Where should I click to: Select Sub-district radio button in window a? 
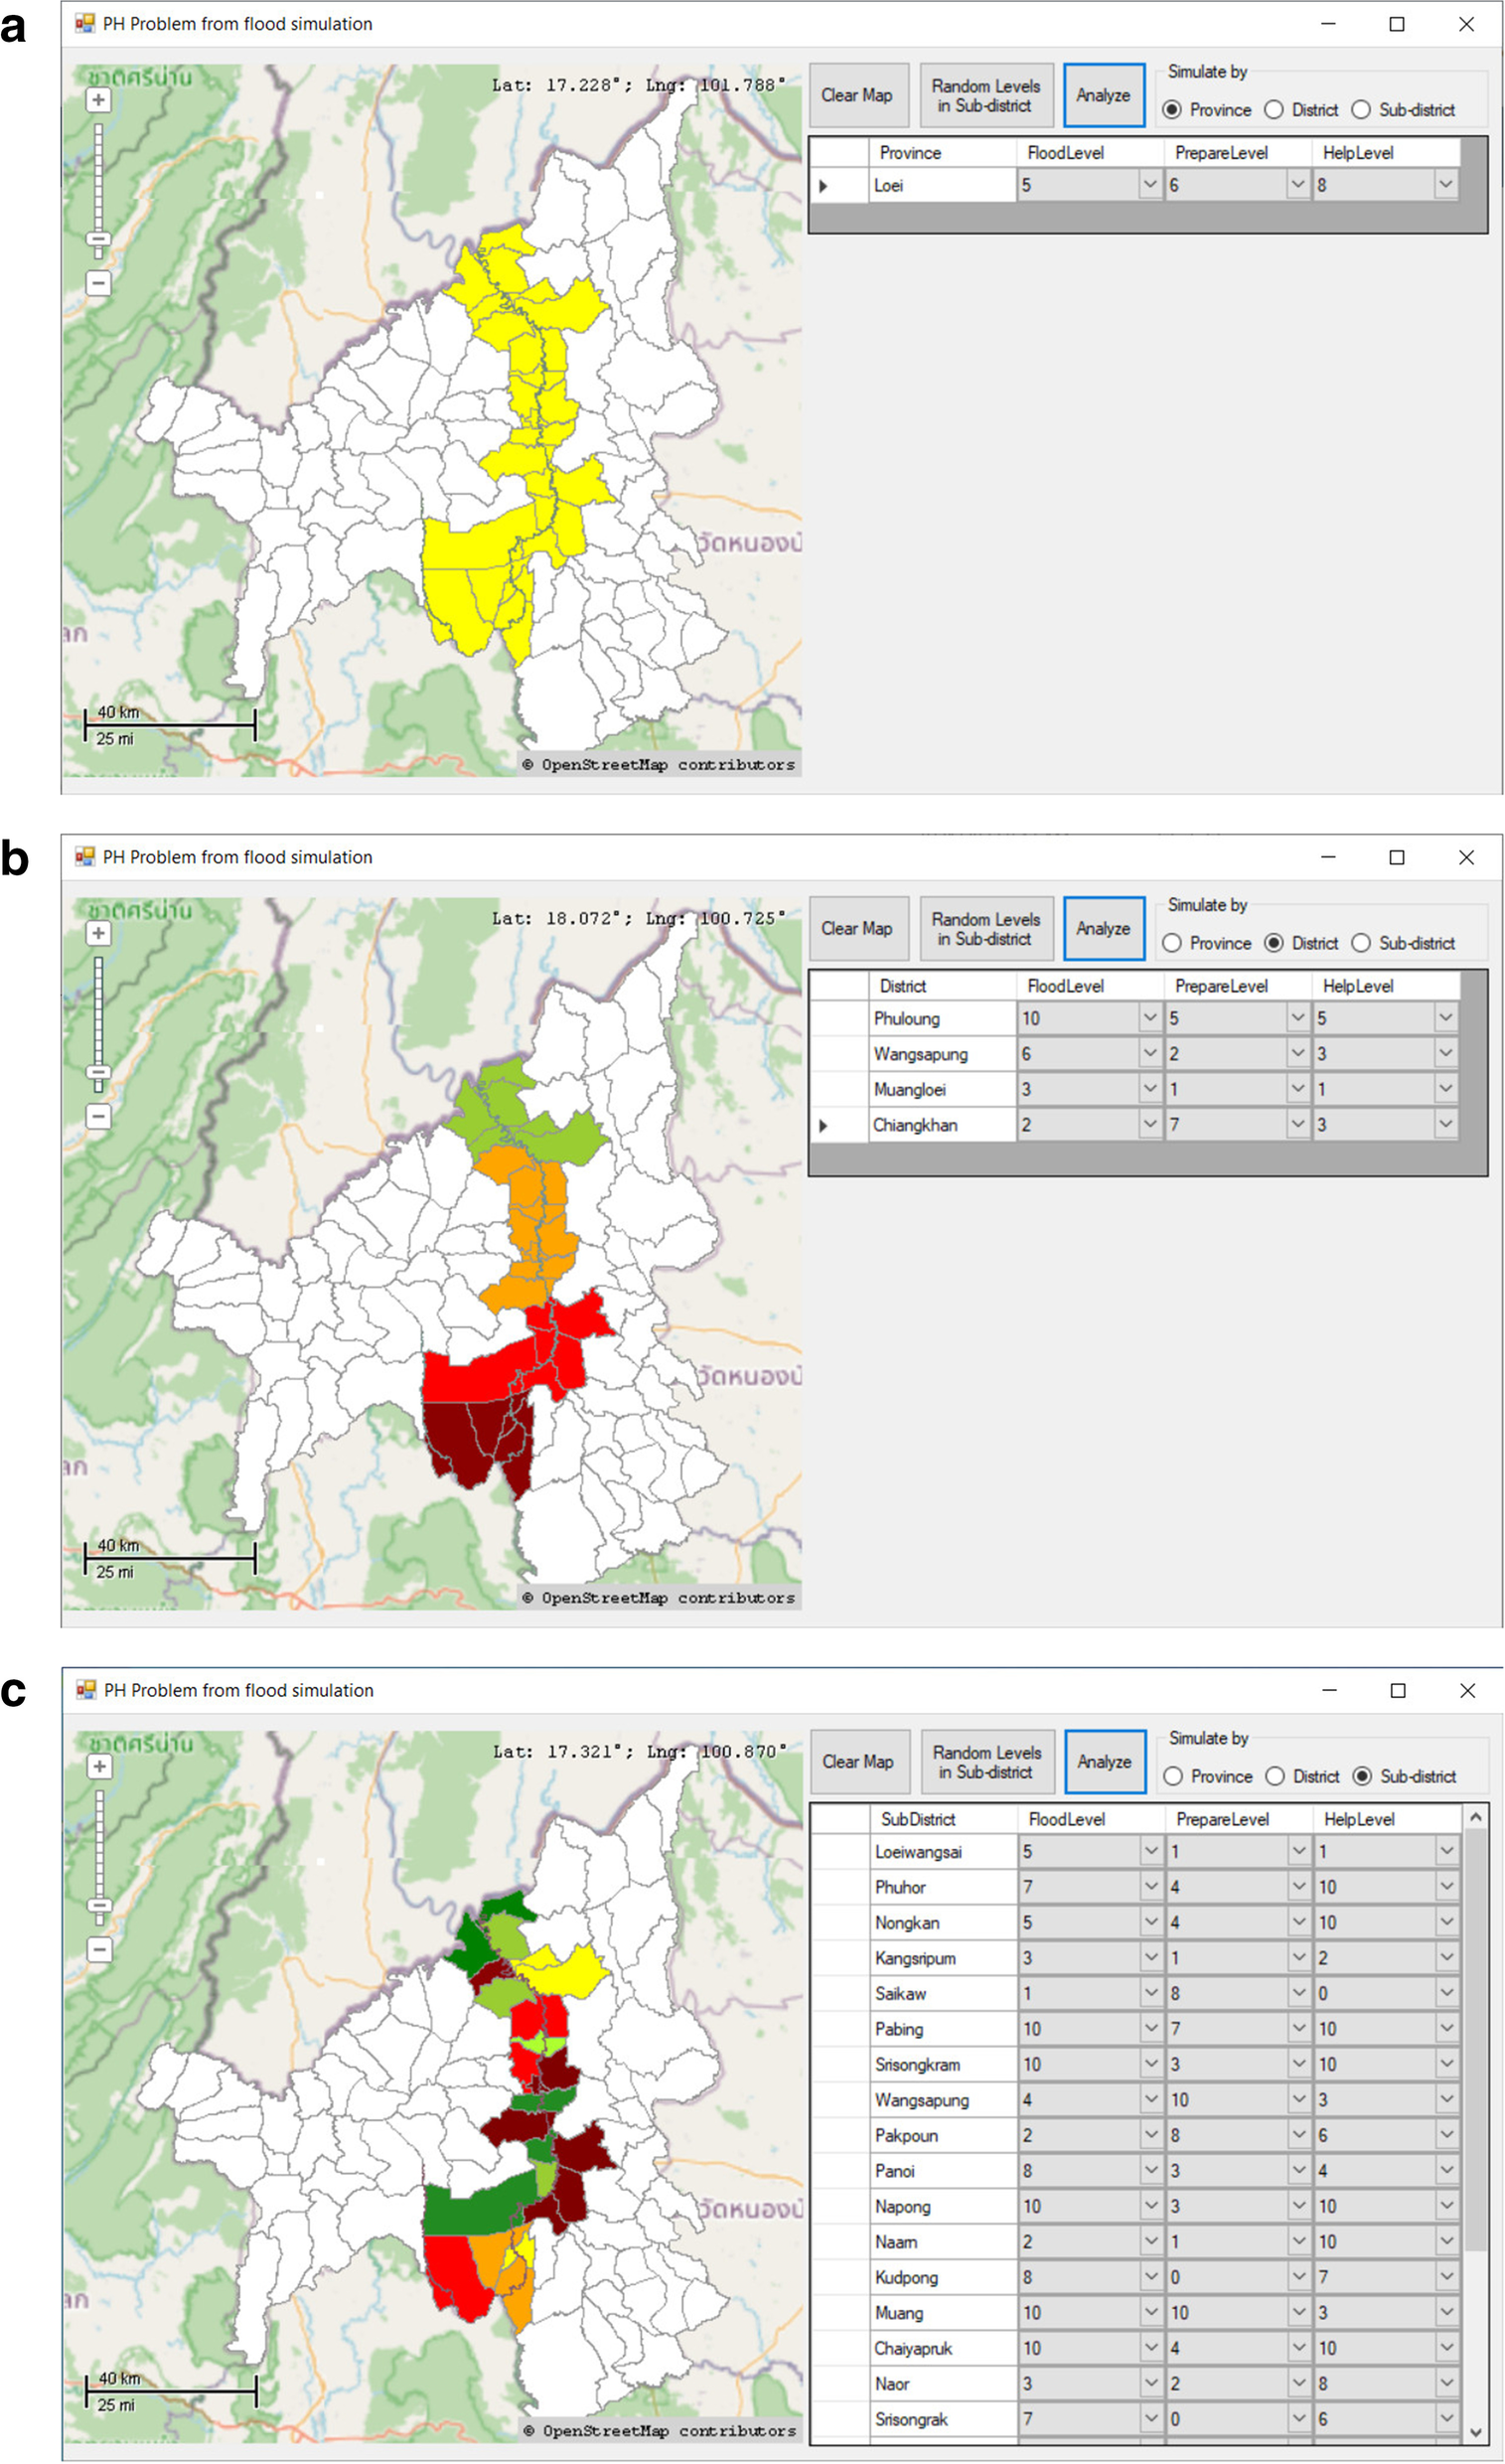[1361, 110]
